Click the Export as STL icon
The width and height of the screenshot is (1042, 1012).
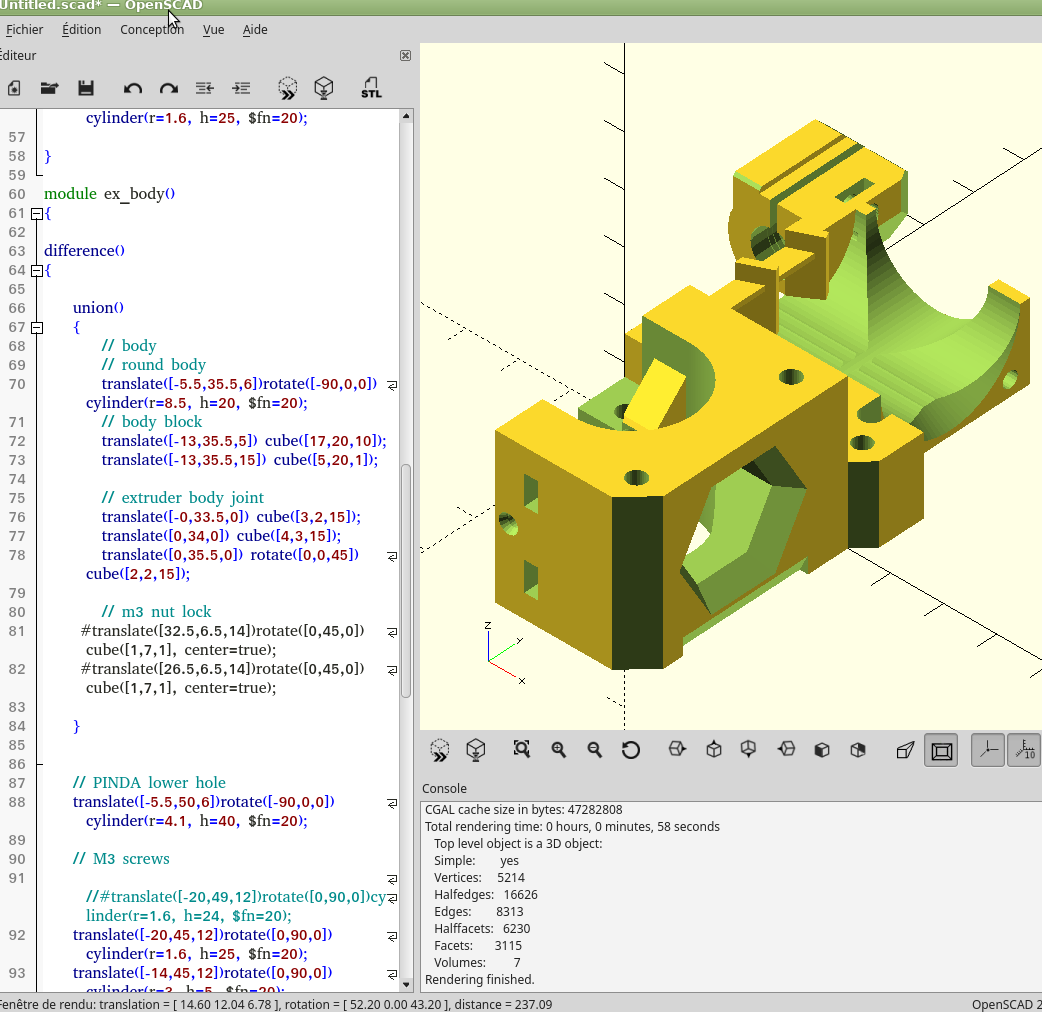click(371, 88)
